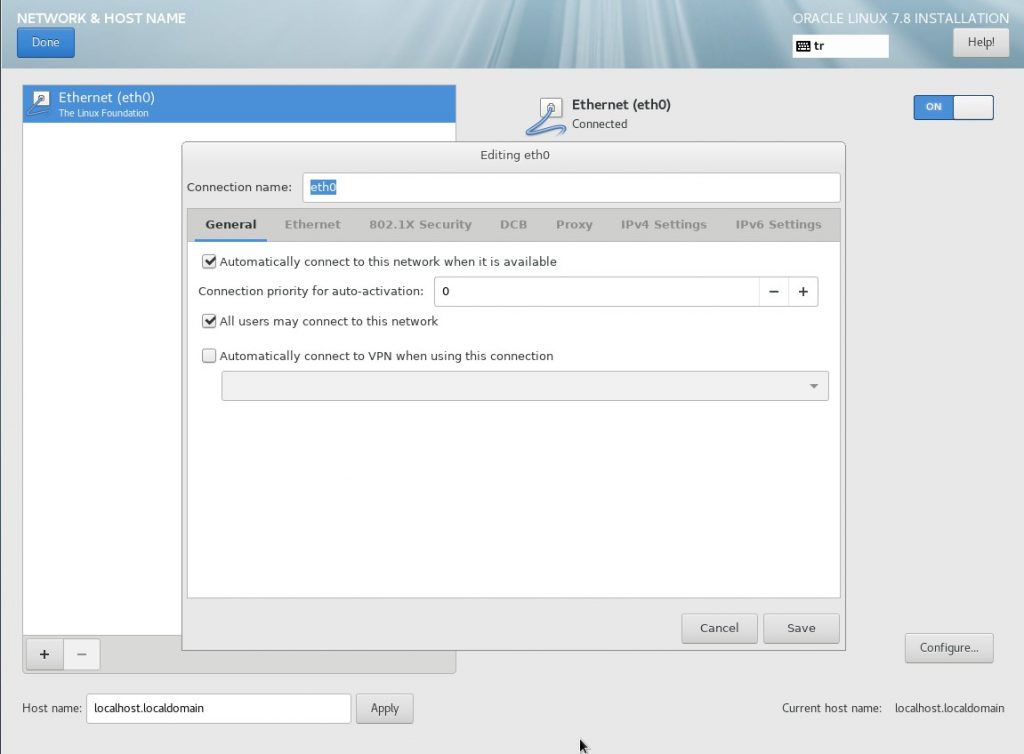Open the IPv4 Settings tab
Image resolution: width=1024 pixels, height=754 pixels.
(x=664, y=225)
